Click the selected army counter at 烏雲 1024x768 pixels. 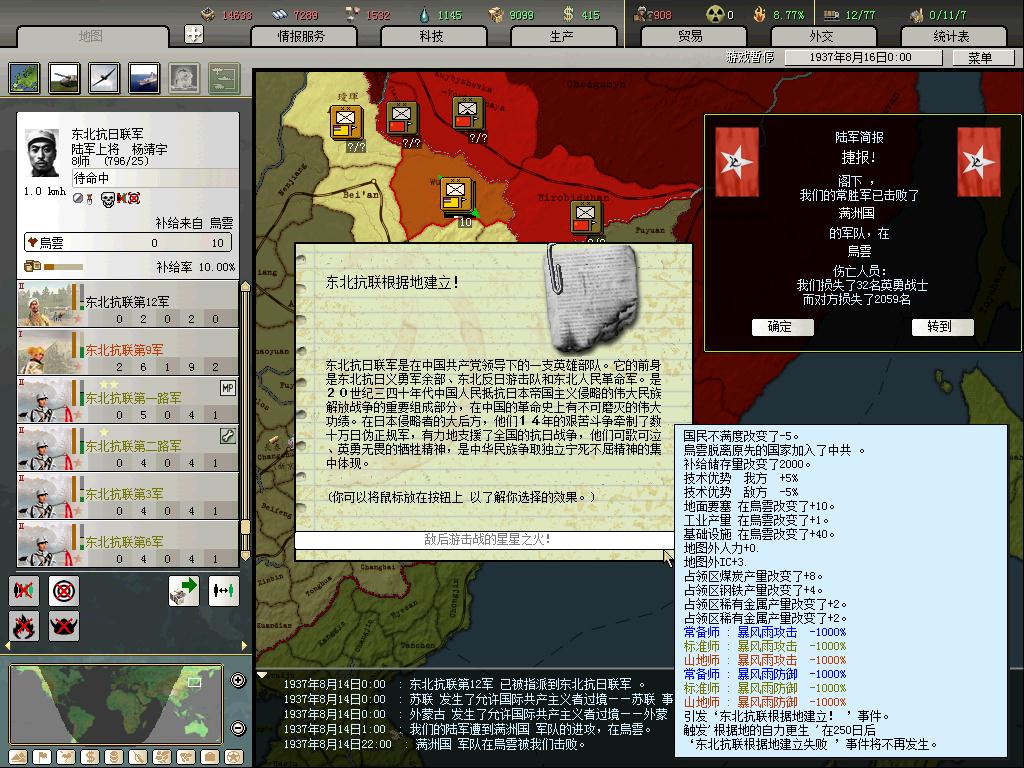(x=457, y=195)
